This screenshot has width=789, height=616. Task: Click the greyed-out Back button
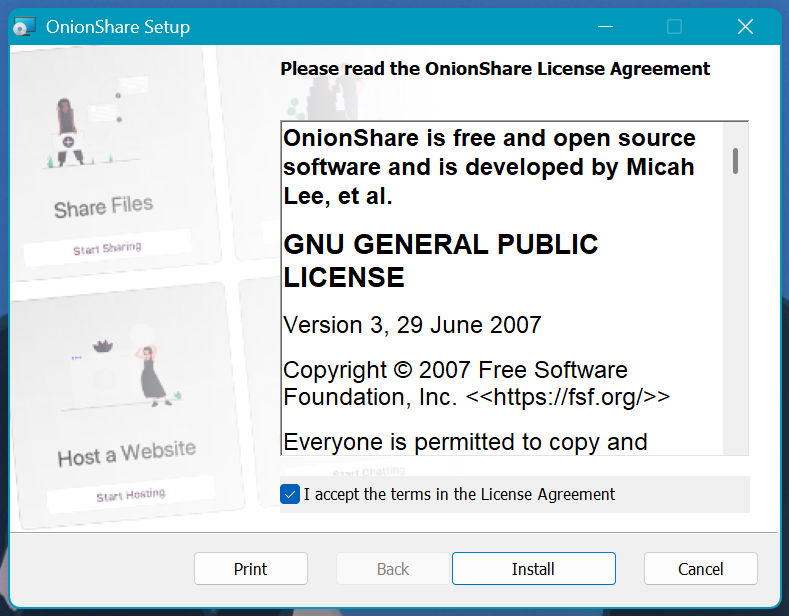(392, 569)
